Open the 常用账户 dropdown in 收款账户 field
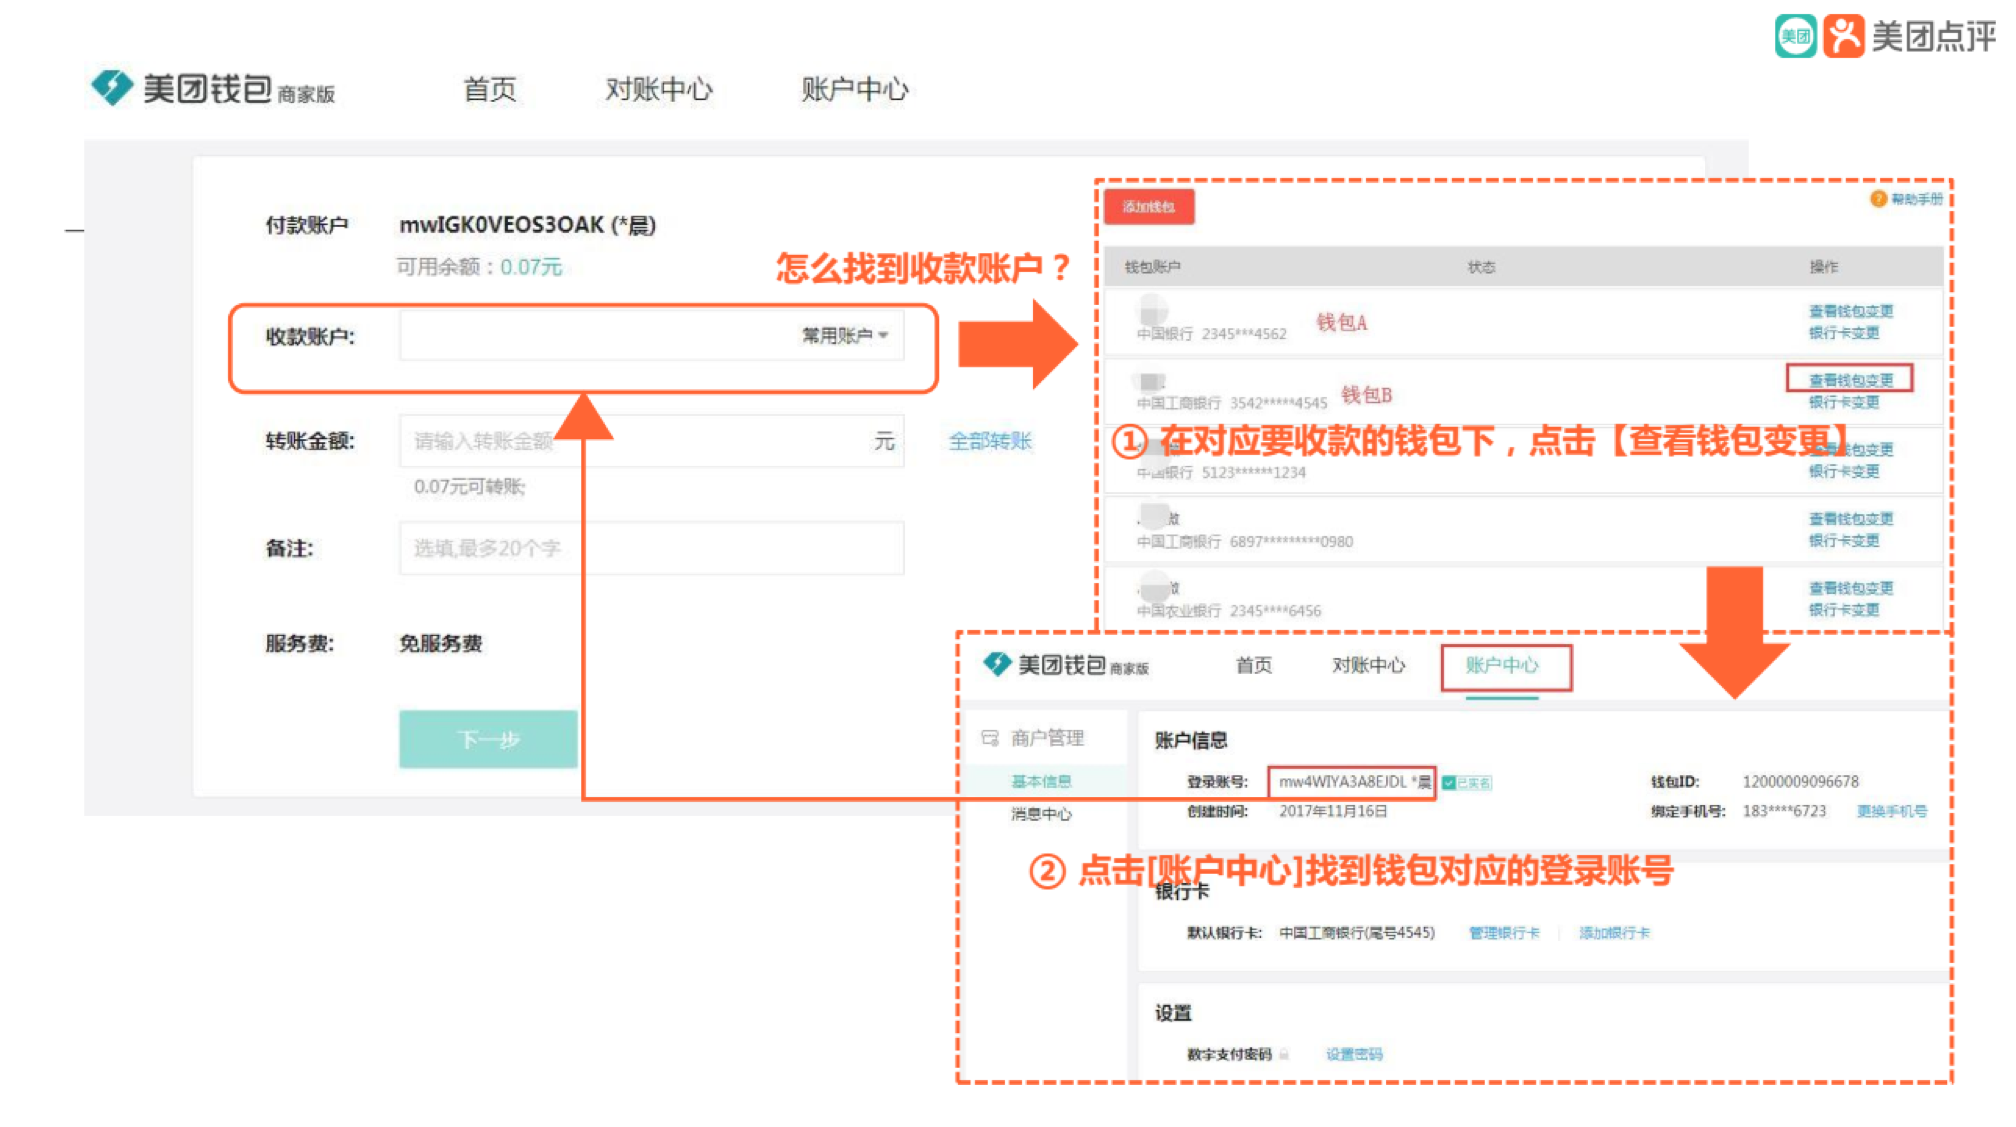This screenshot has width=2016, height=1127. 845,335
